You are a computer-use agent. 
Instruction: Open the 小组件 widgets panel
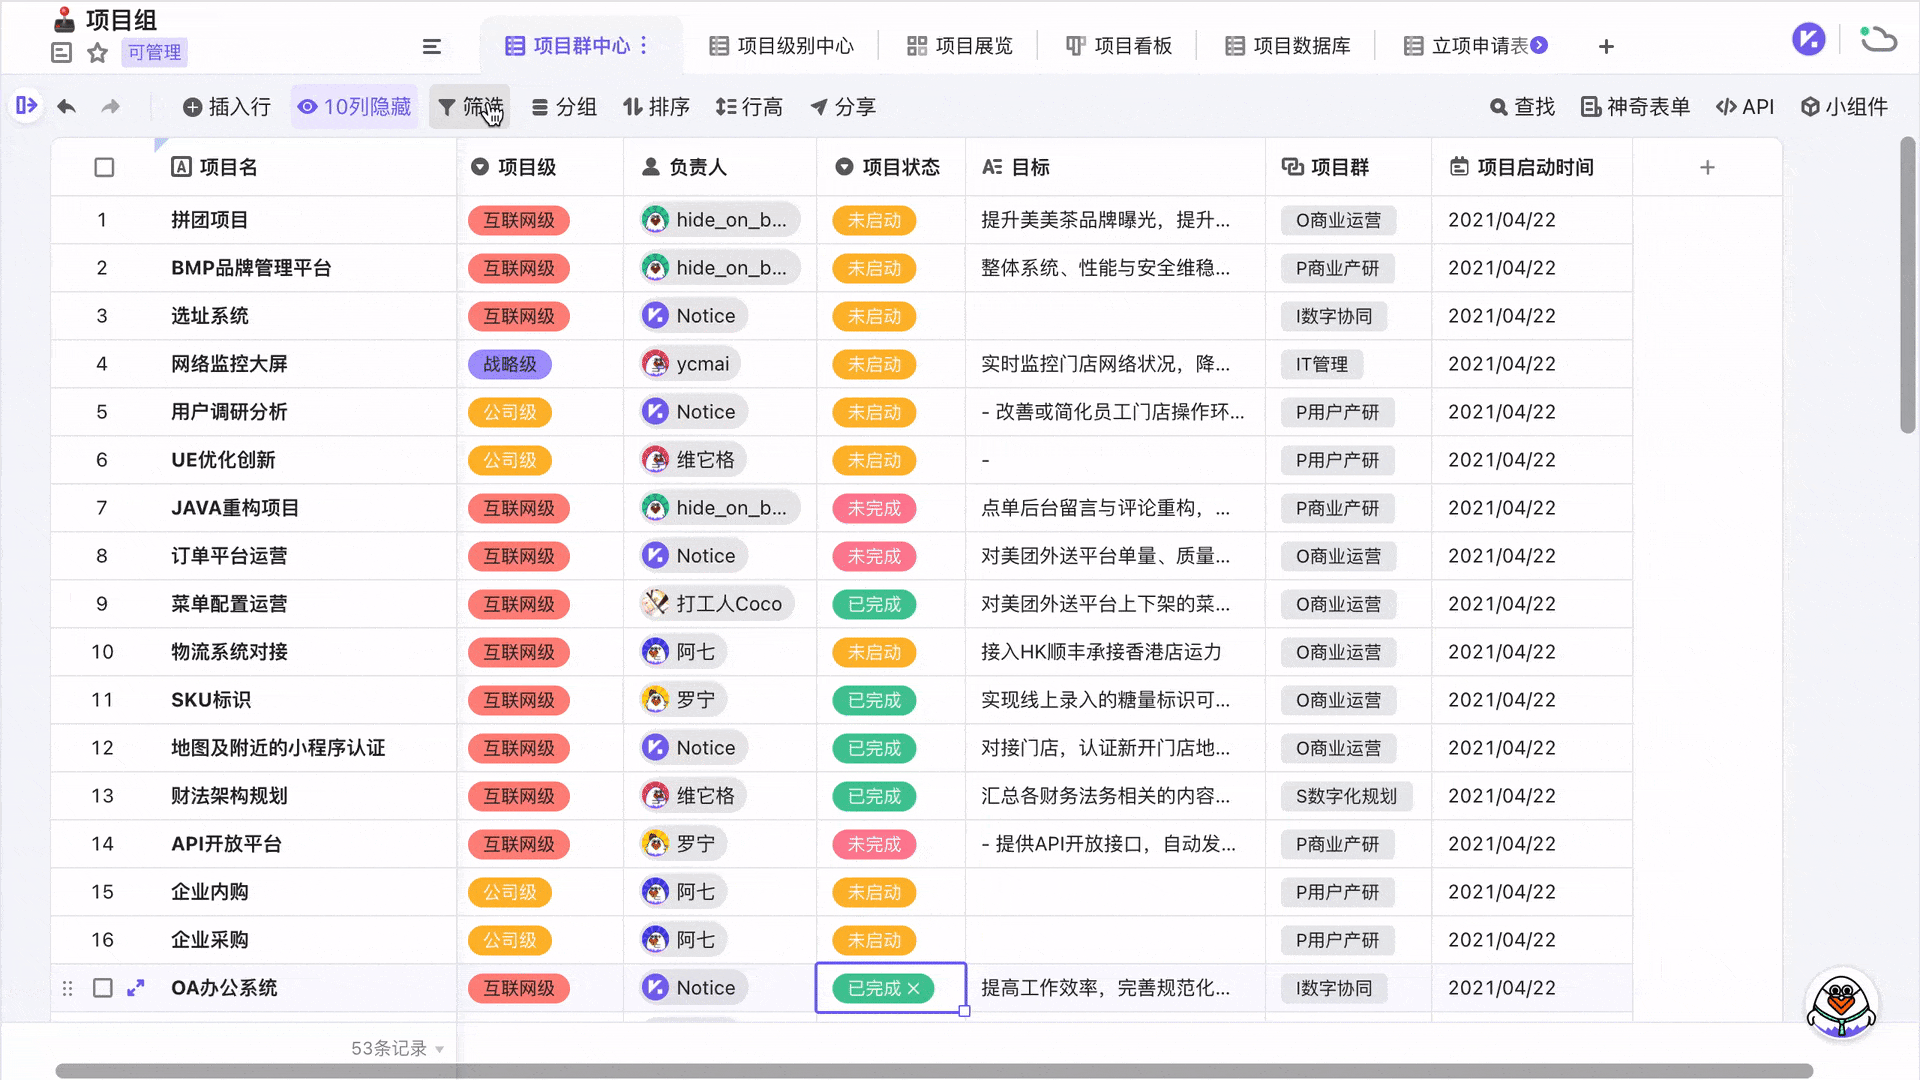tap(1844, 106)
